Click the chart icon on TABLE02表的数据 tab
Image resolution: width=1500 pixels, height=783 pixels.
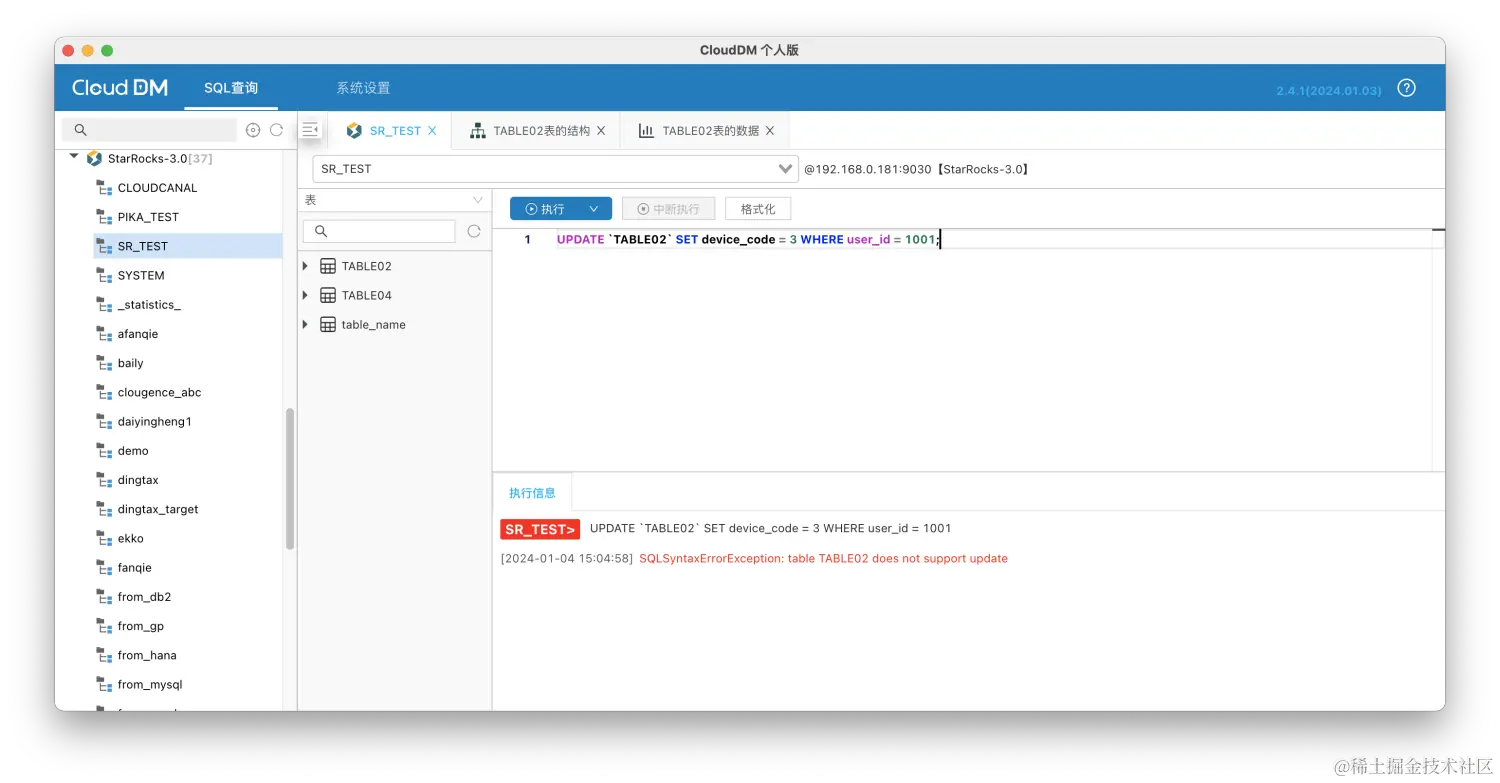coord(647,131)
